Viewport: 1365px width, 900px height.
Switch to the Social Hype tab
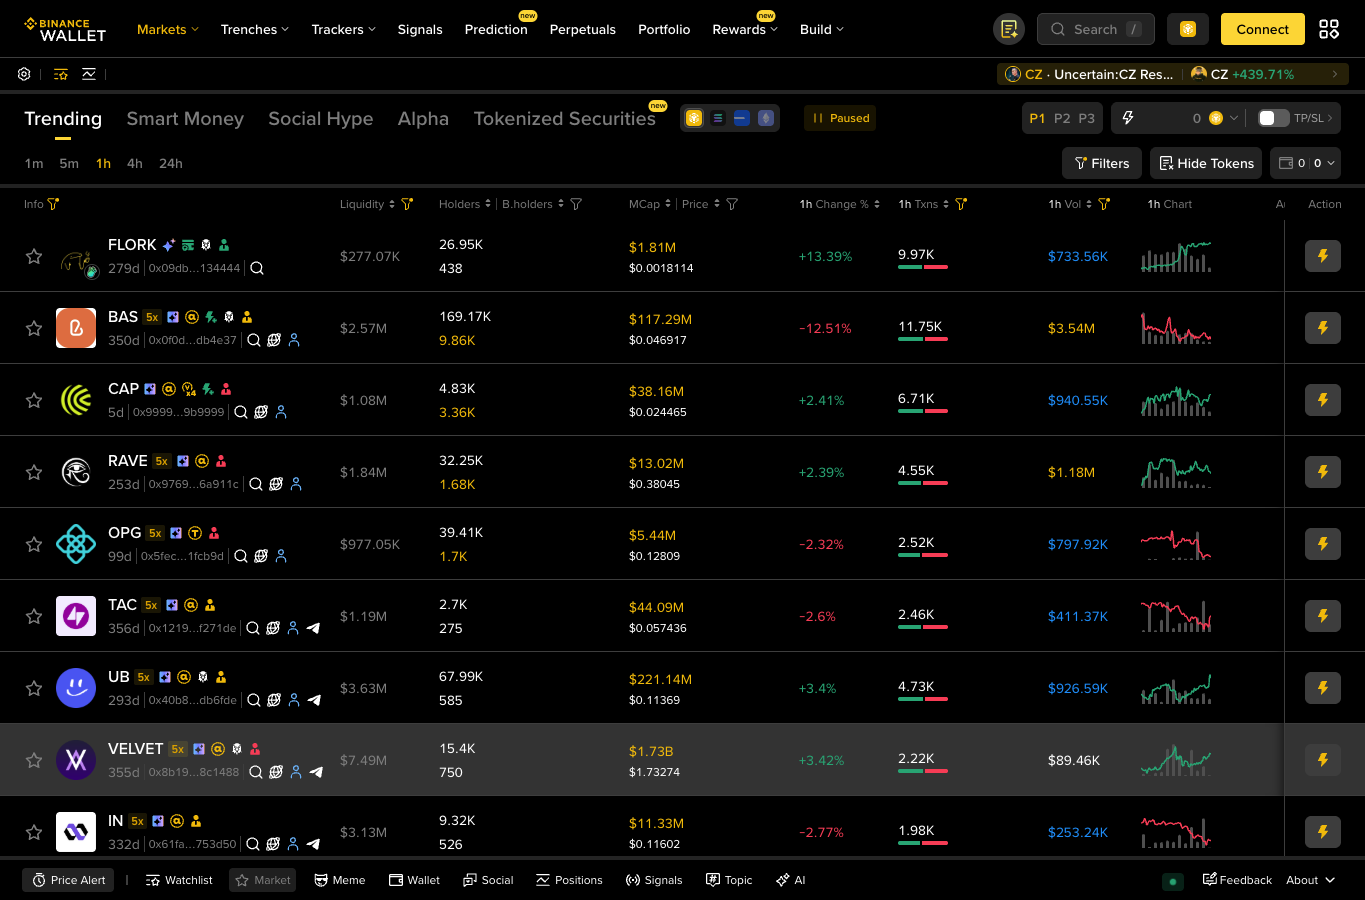click(x=321, y=118)
